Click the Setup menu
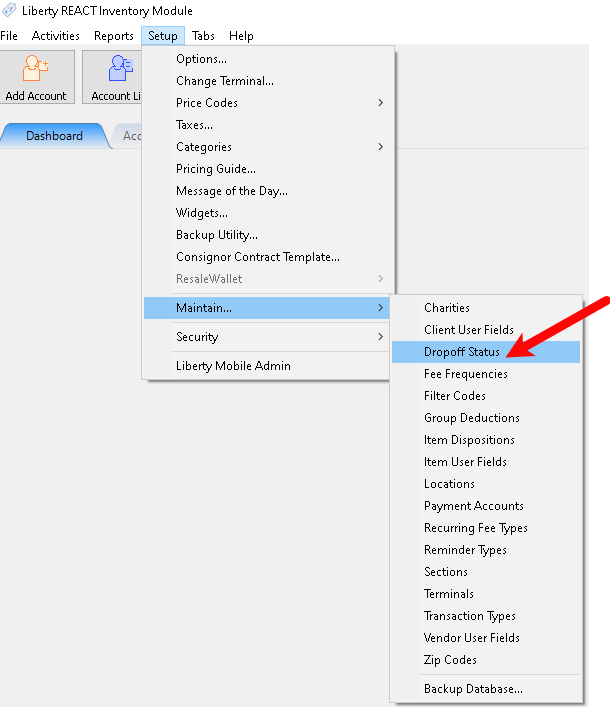The height and width of the screenshot is (707, 610). (163, 36)
